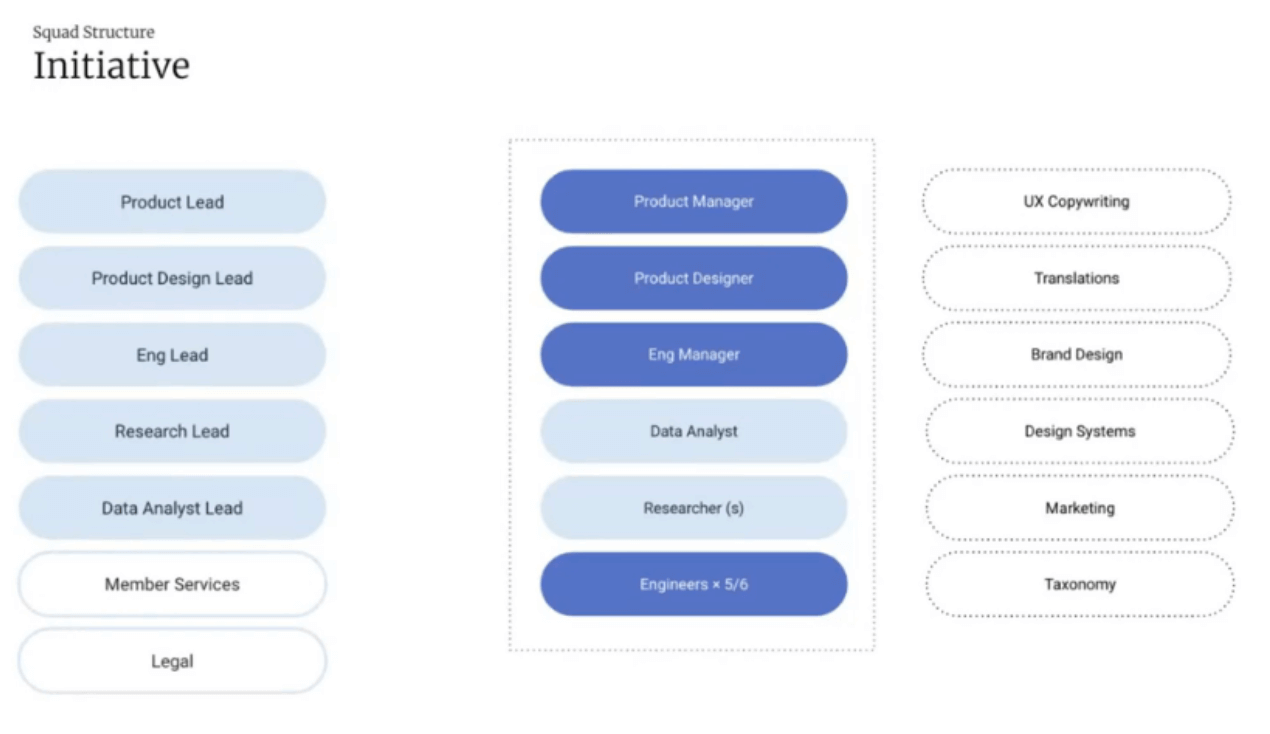Select the Product Design Lead pill

coord(172,278)
